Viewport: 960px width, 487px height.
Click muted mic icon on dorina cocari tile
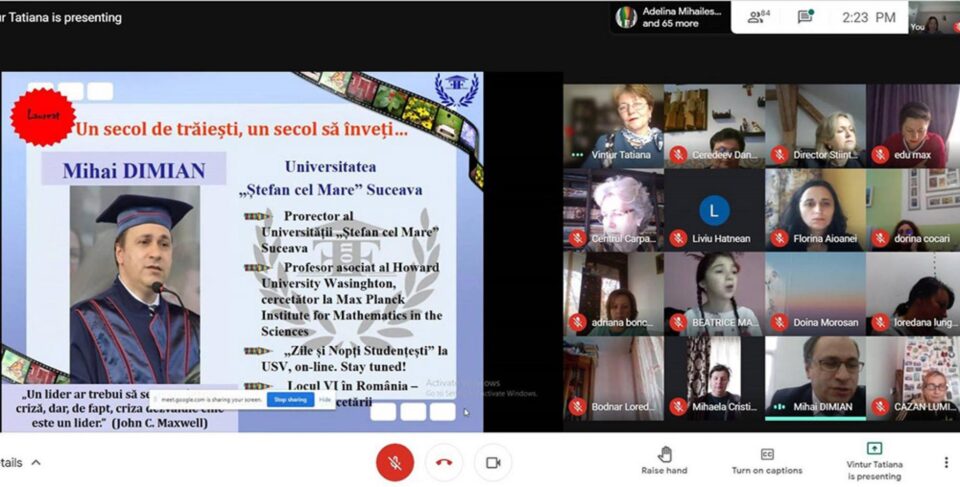click(x=880, y=238)
